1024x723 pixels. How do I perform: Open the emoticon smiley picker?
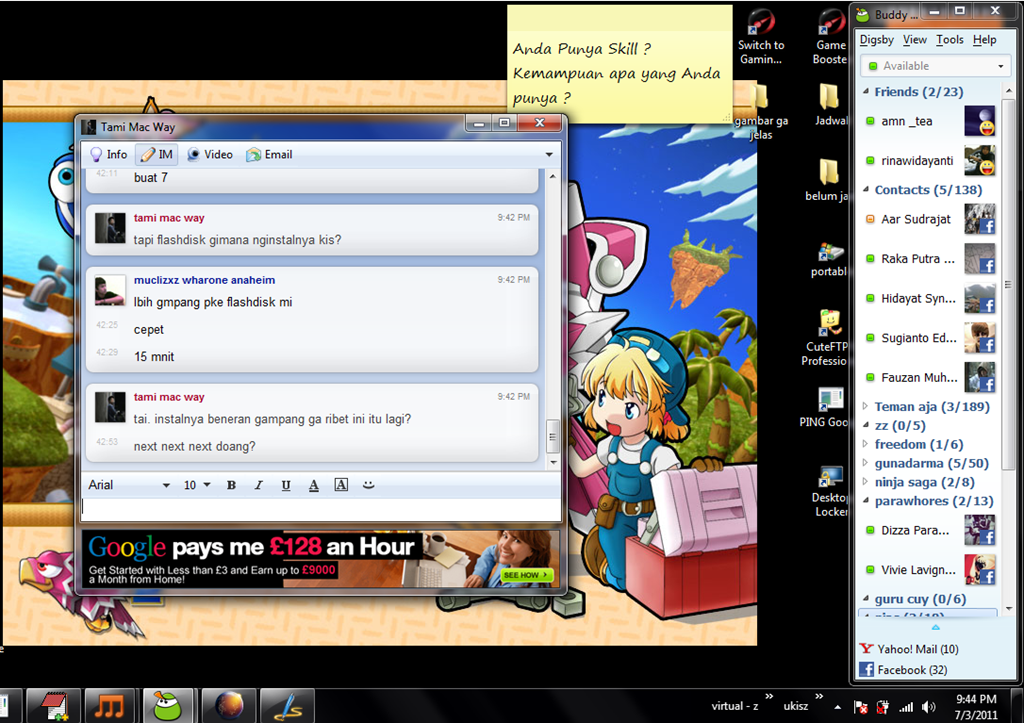tap(368, 485)
